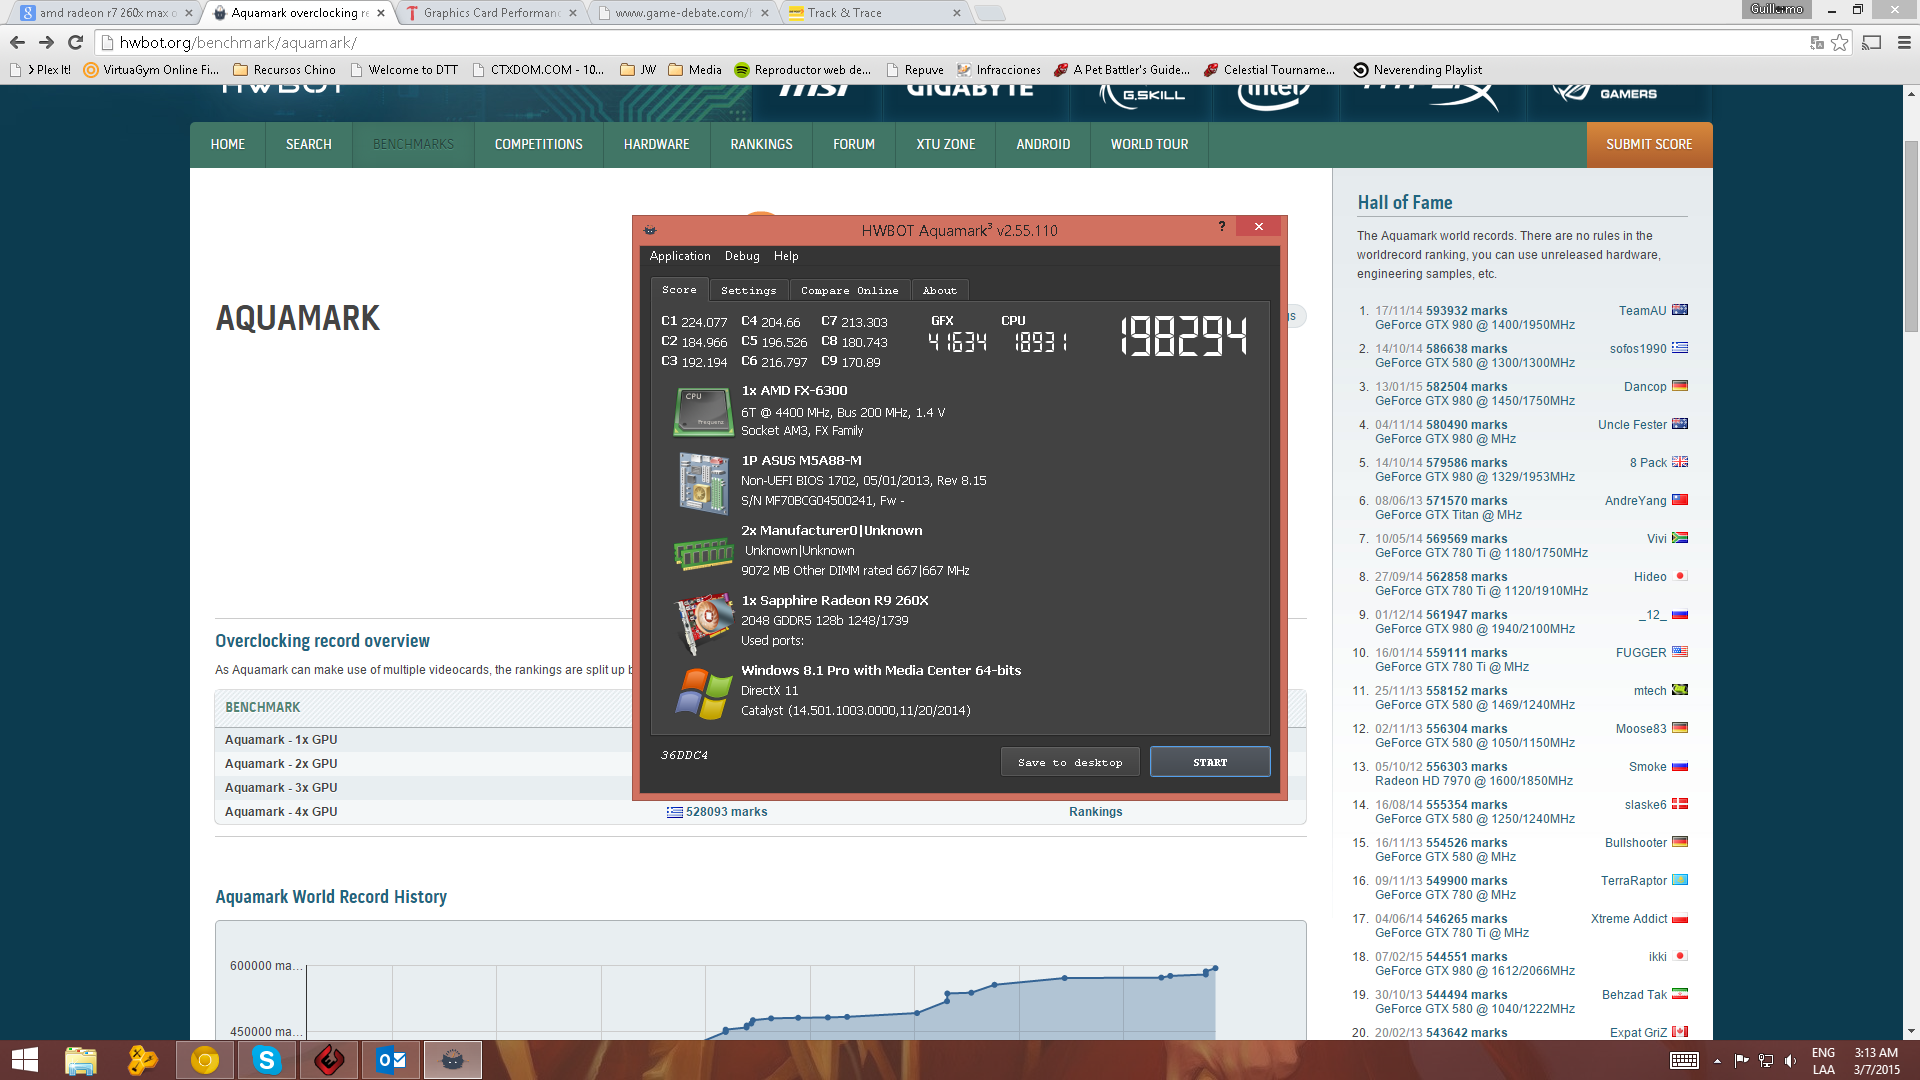Open the Aquamark taskbar icon

[x=453, y=1060]
